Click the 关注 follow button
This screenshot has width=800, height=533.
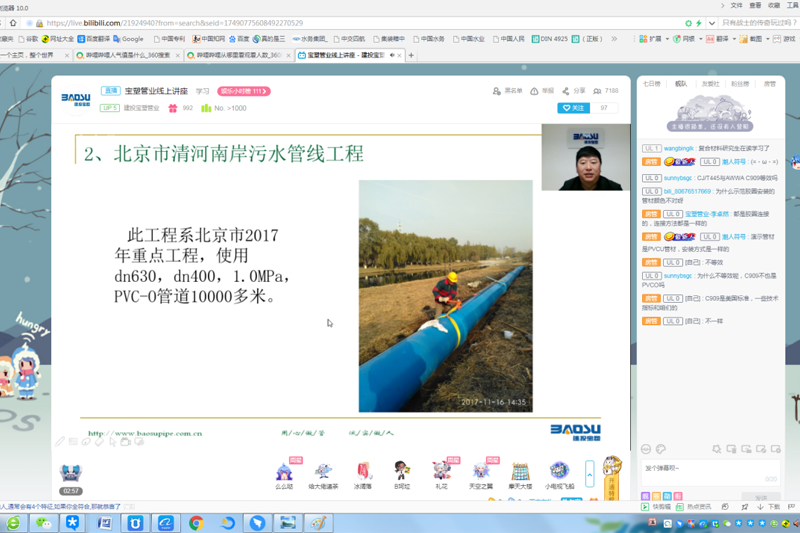click(x=573, y=108)
